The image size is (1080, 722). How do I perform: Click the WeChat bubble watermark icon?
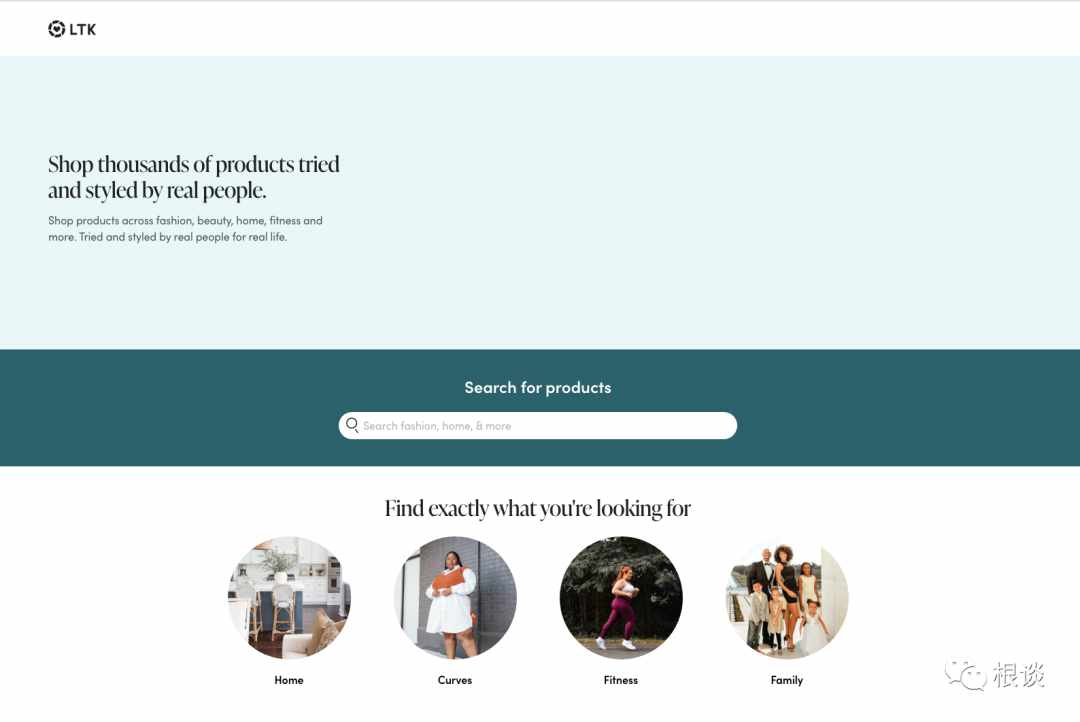(966, 674)
